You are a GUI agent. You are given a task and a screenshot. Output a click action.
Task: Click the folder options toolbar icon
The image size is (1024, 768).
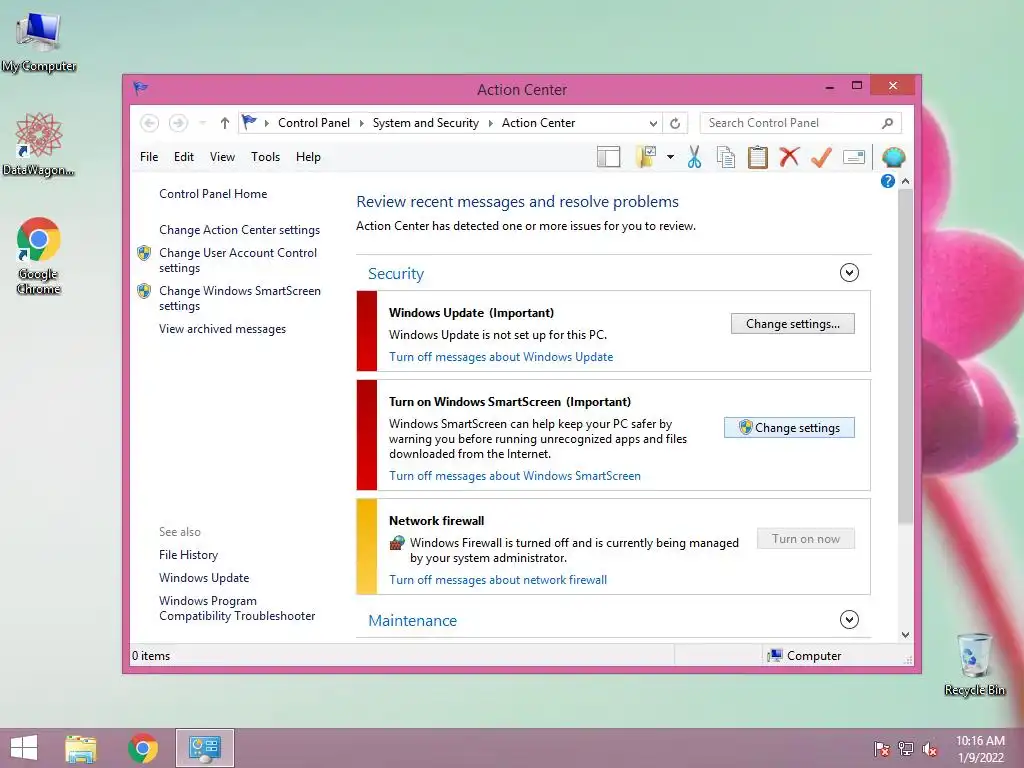[x=646, y=157]
